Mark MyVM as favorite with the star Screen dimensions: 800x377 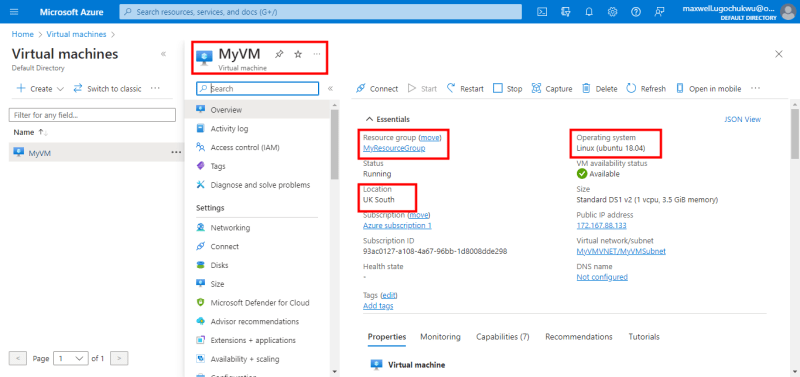298,54
